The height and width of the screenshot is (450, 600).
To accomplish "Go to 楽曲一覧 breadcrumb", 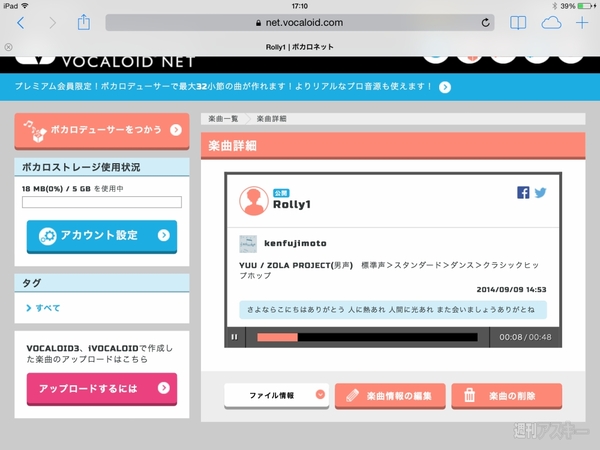I will coord(223,119).
